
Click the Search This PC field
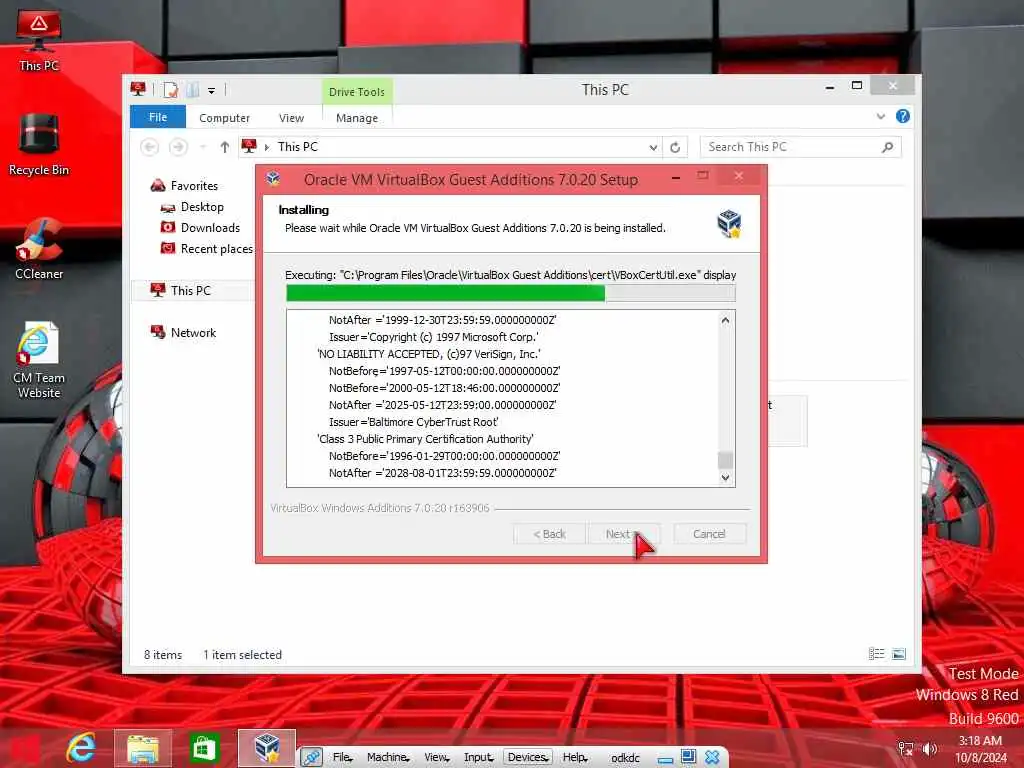pos(801,147)
